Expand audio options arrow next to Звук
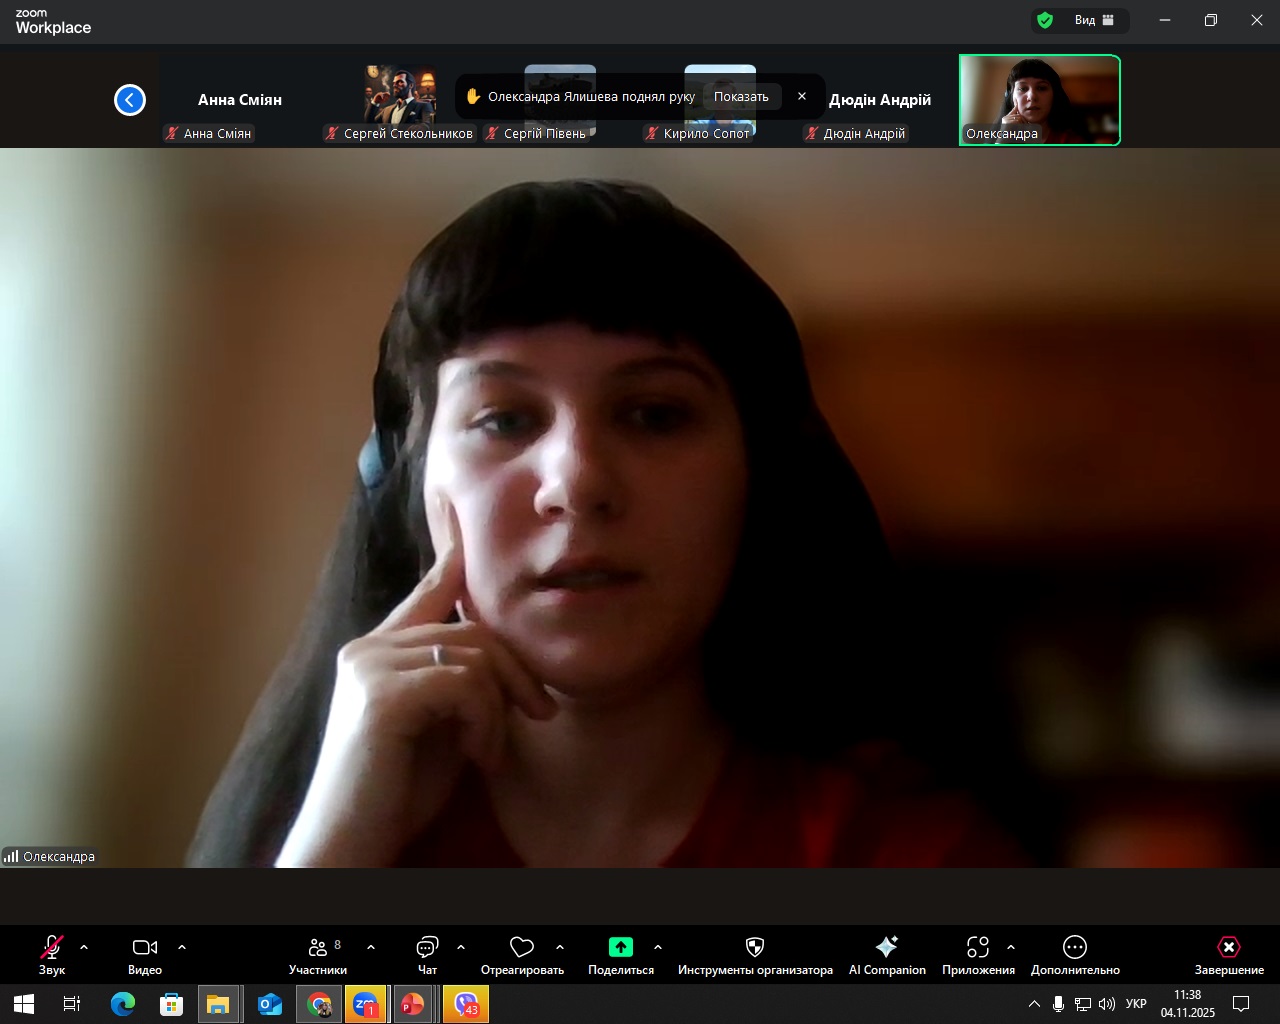This screenshot has height=1024, width=1280. tap(84, 947)
